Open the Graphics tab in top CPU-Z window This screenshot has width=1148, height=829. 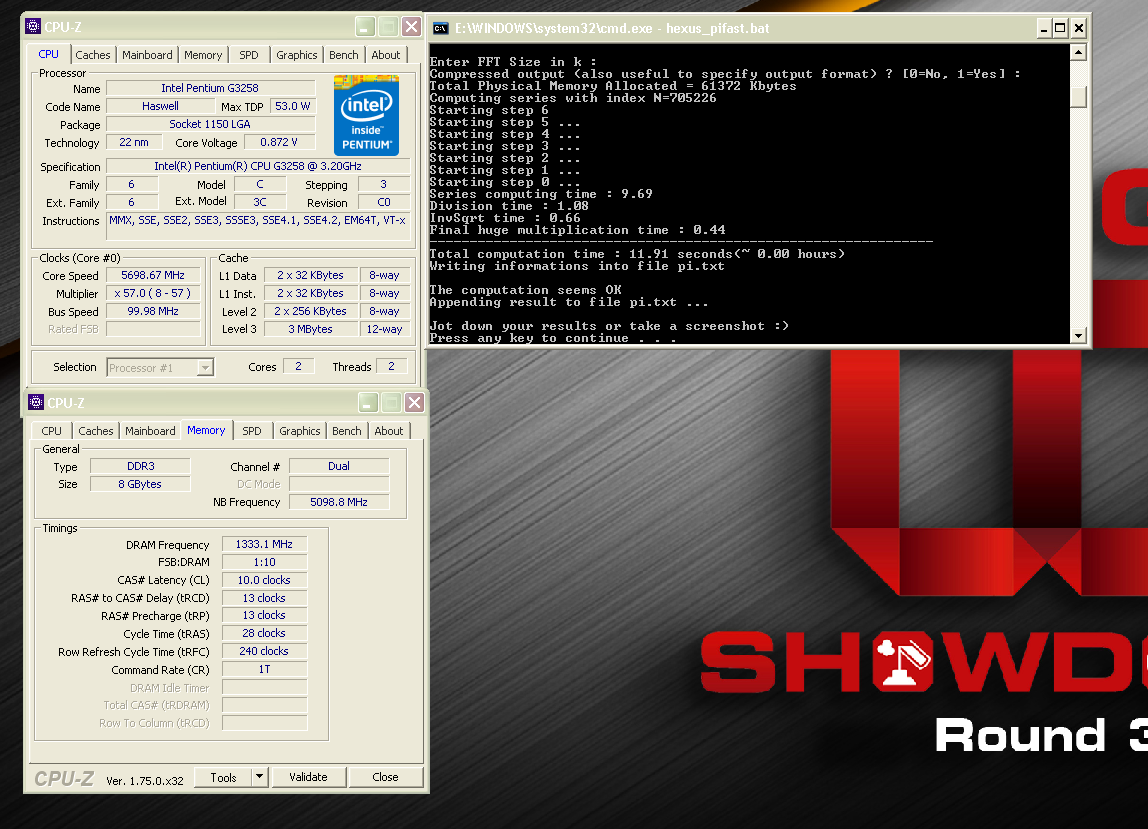coord(297,55)
